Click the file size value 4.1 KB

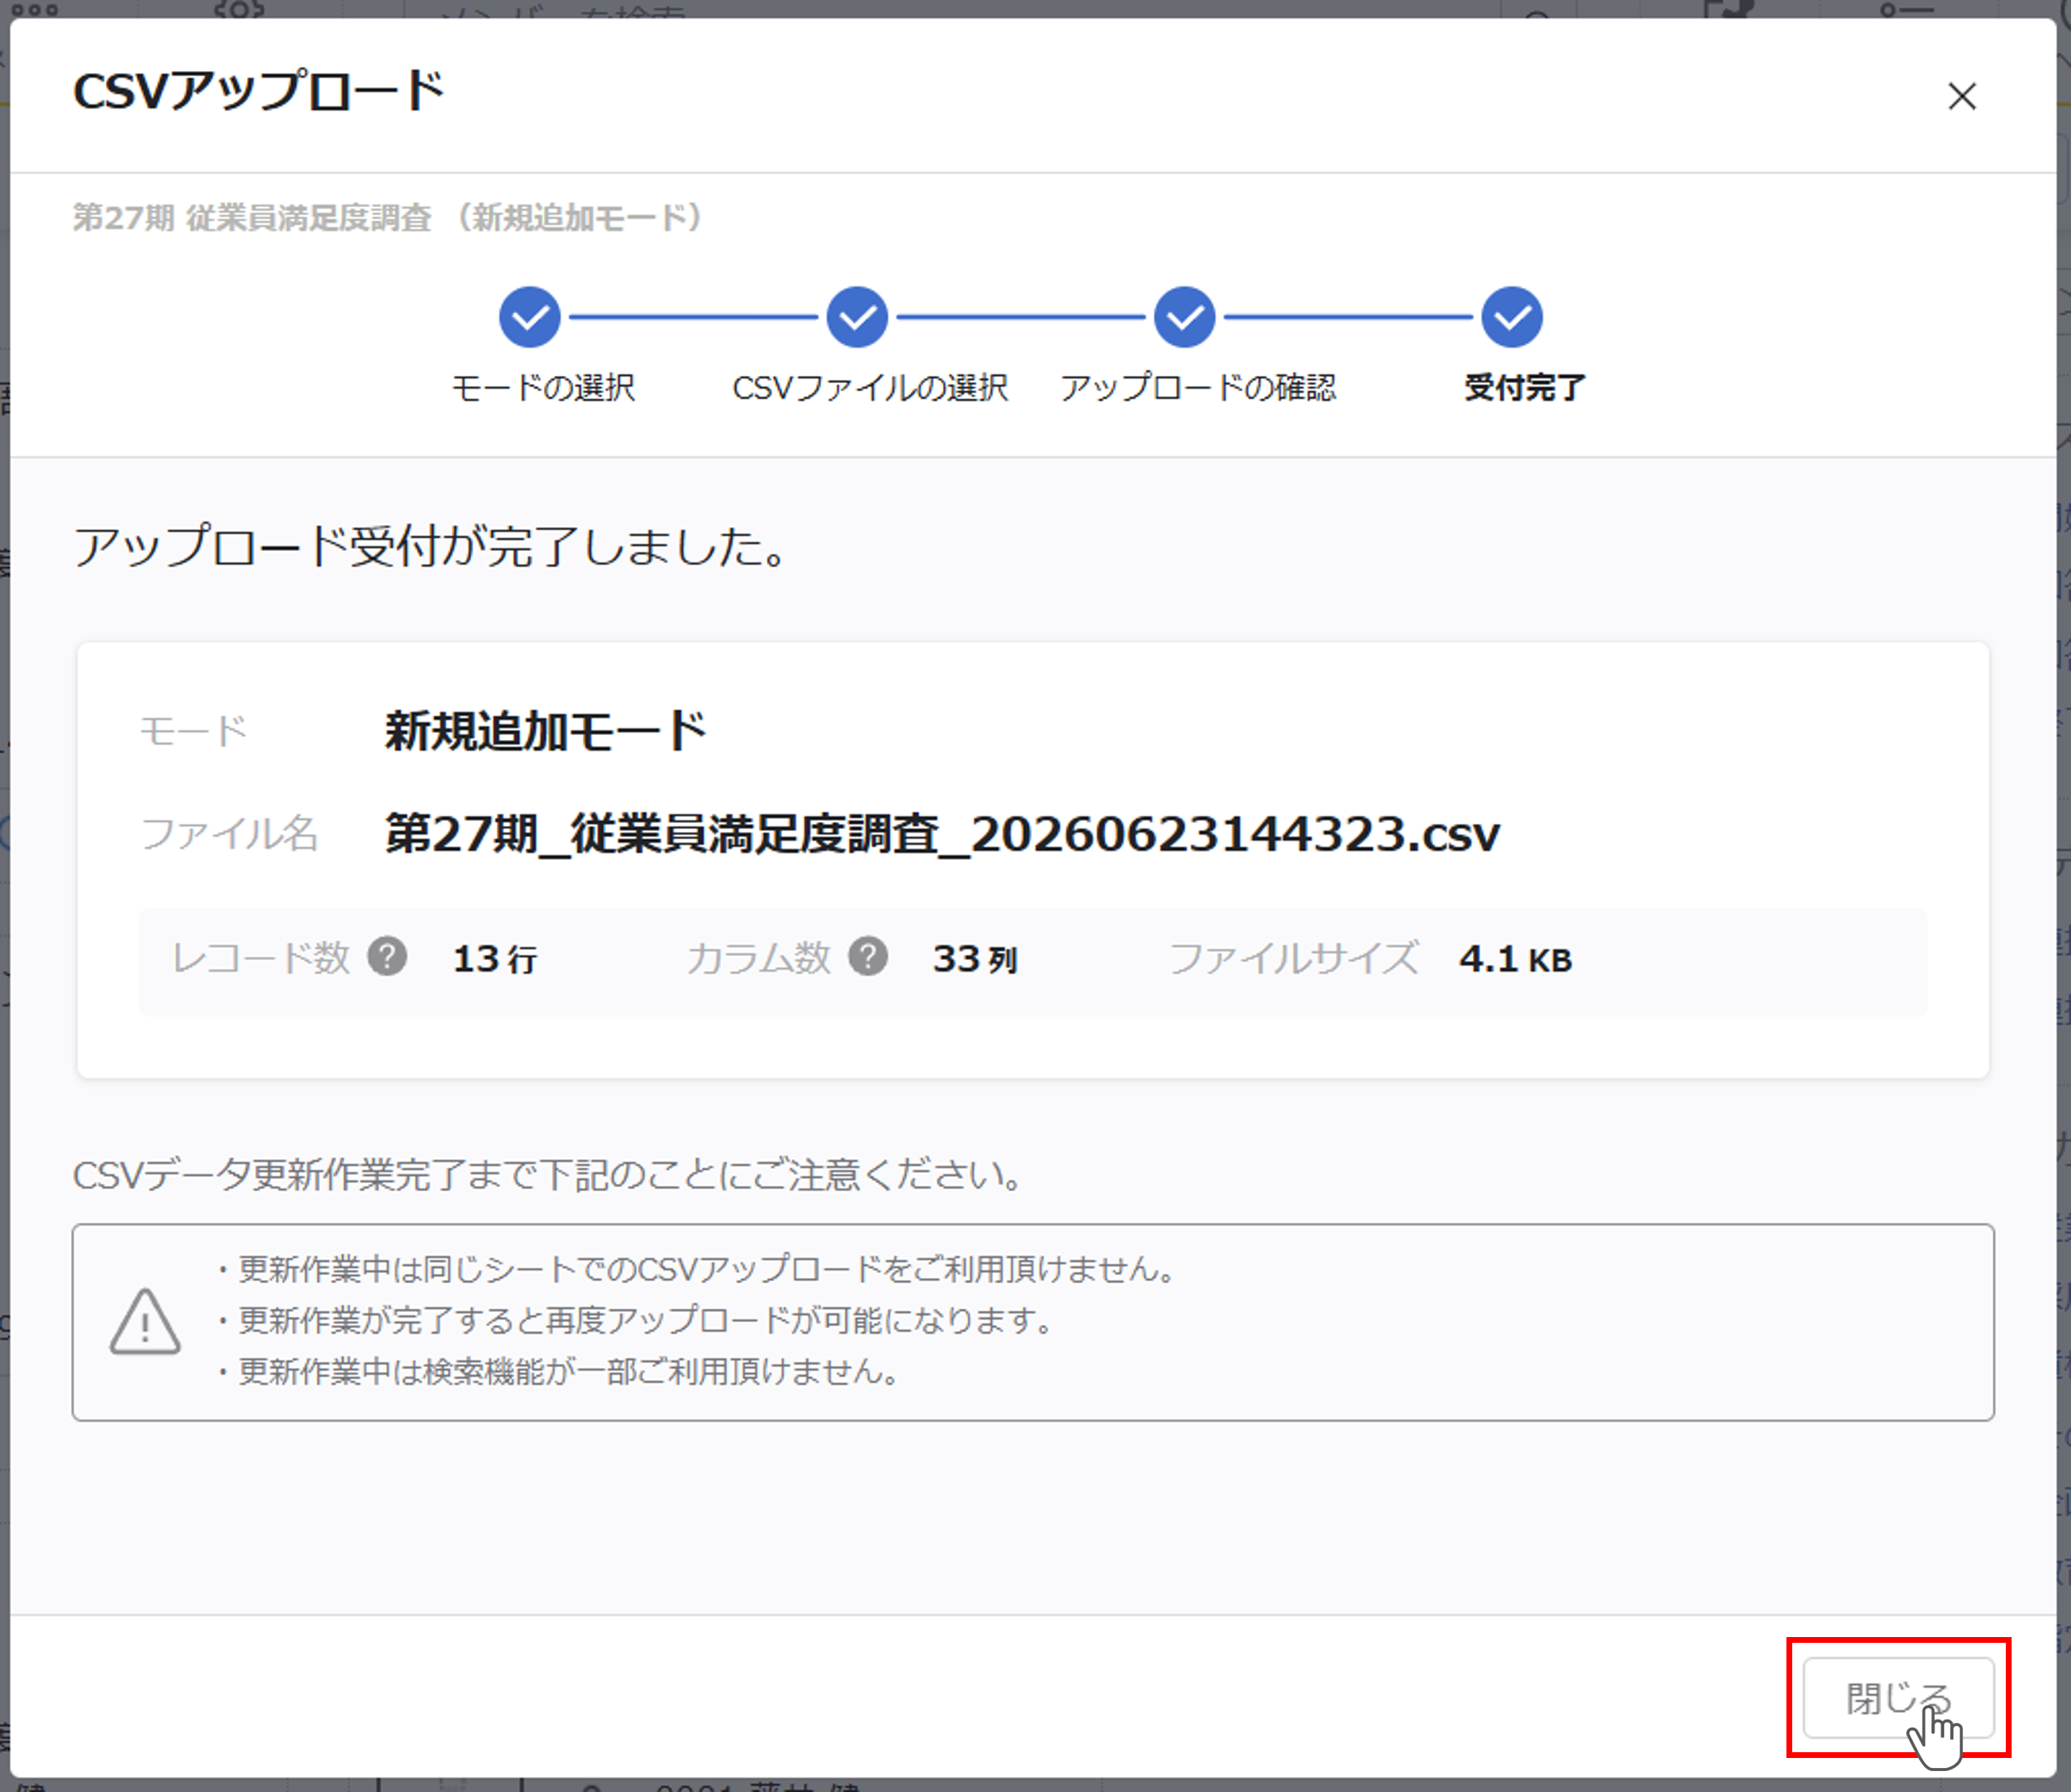click(x=1516, y=959)
